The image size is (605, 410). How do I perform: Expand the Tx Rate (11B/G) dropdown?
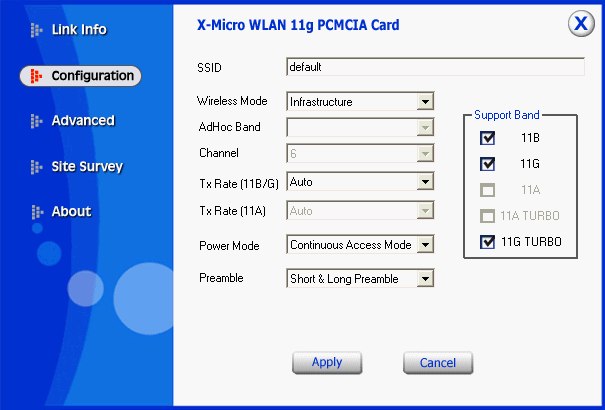(x=425, y=182)
